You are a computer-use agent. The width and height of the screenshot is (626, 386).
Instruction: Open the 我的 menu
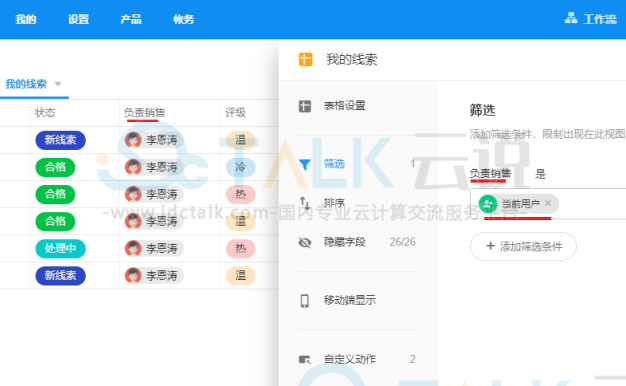(x=26, y=19)
